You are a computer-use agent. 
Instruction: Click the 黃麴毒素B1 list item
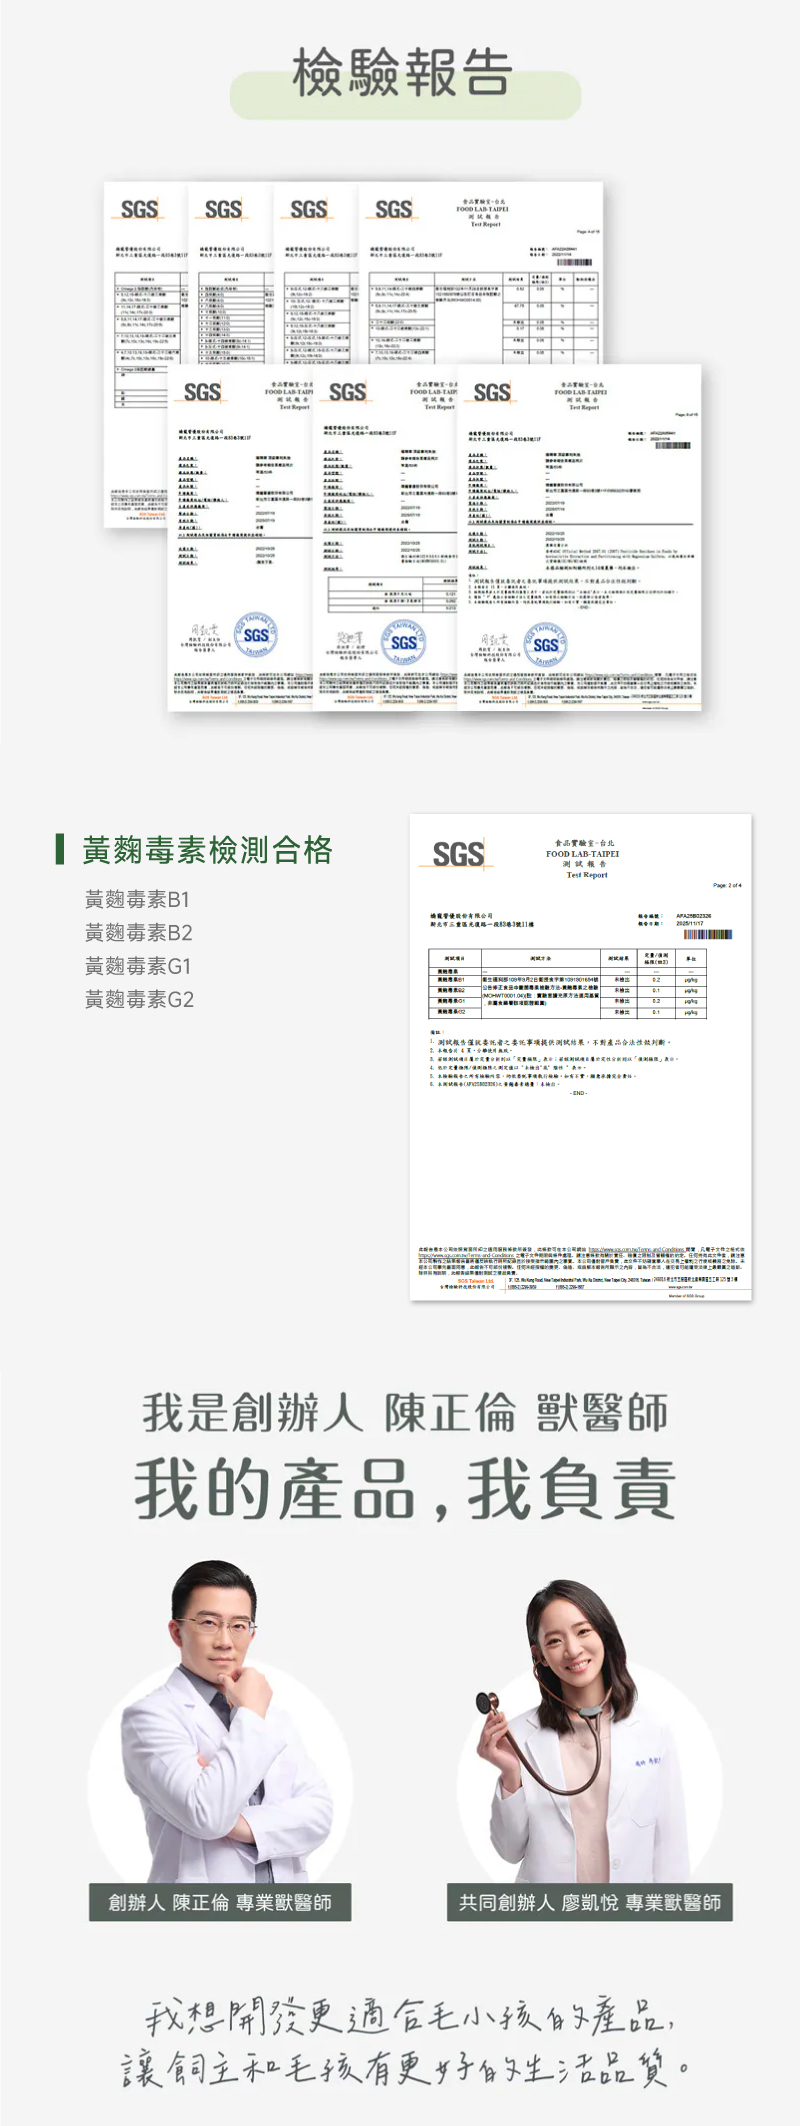click(137, 899)
